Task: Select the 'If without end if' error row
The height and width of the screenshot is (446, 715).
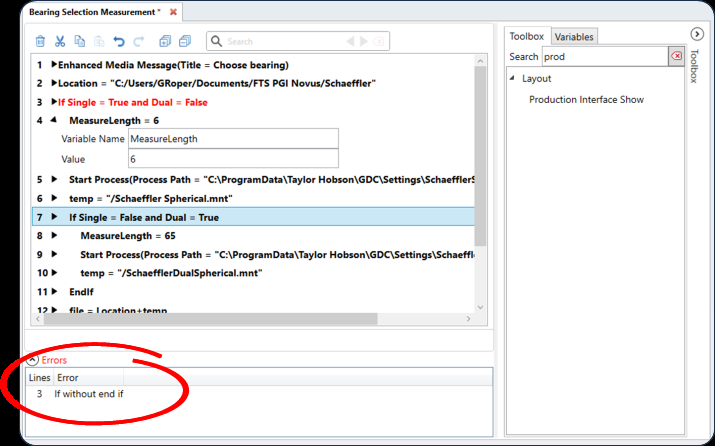Action: click(90, 394)
